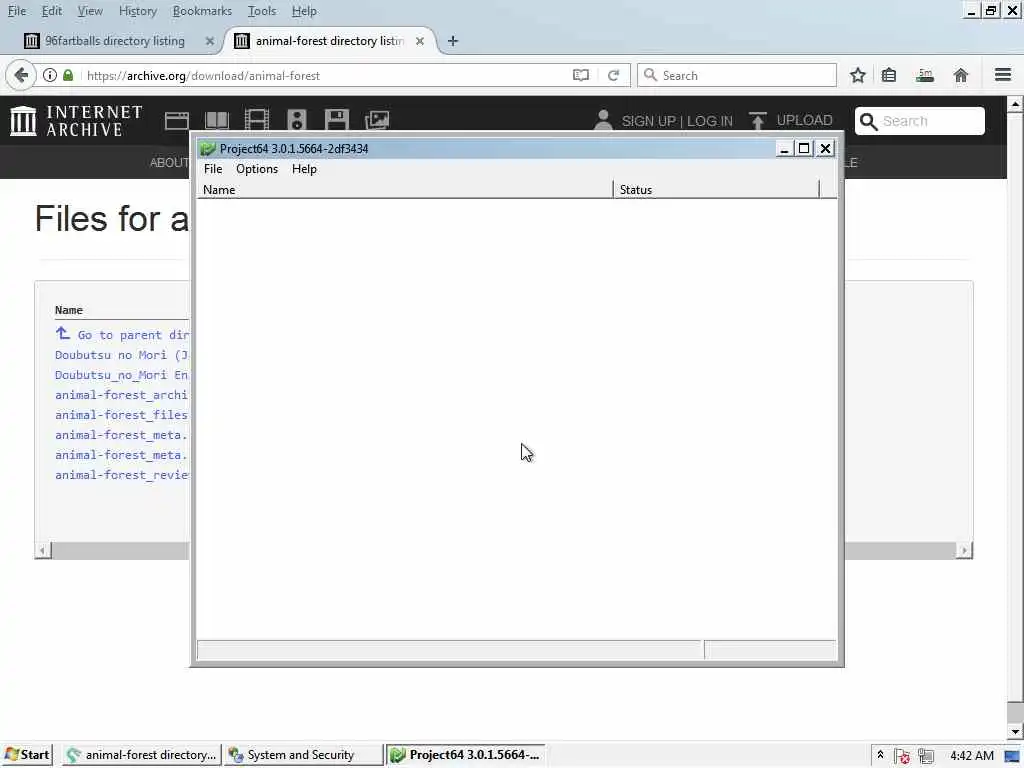Close the animal-forest tab

click(x=420, y=41)
